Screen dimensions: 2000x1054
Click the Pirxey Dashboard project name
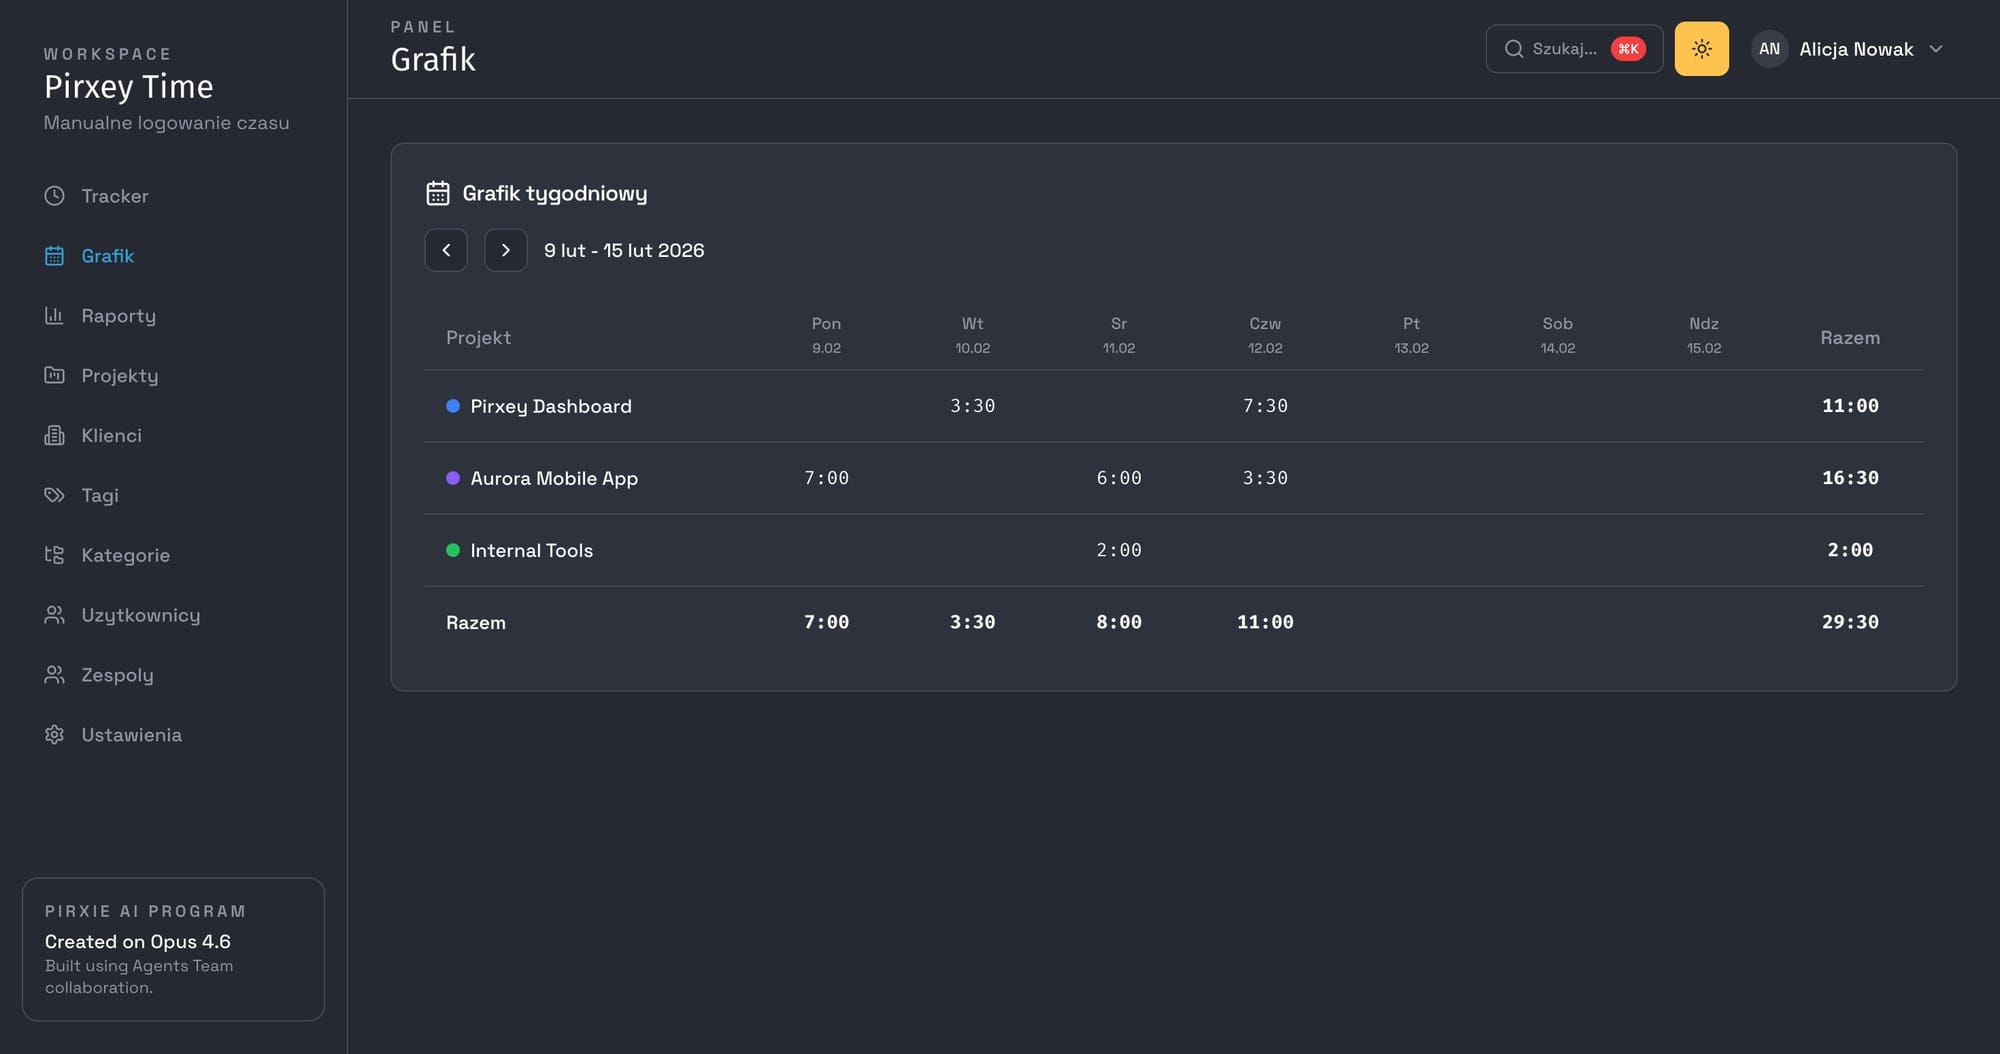pos(551,406)
